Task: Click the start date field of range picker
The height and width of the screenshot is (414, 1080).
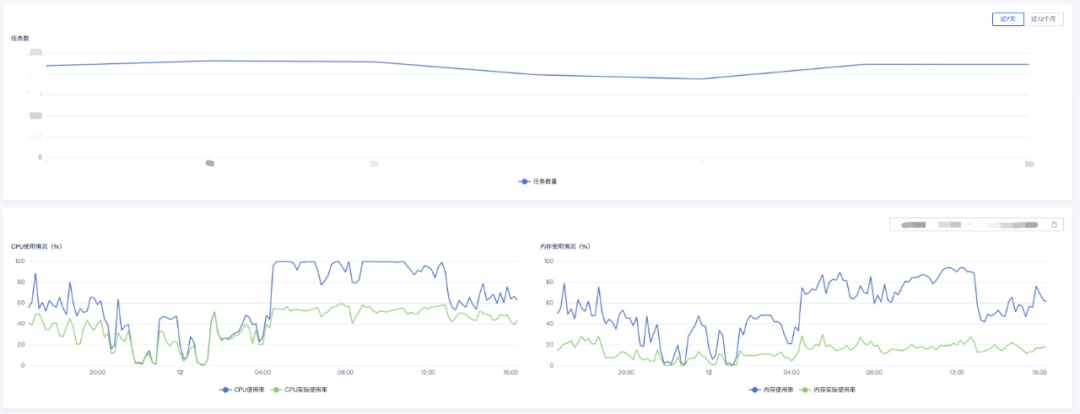Action: coord(932,225)
